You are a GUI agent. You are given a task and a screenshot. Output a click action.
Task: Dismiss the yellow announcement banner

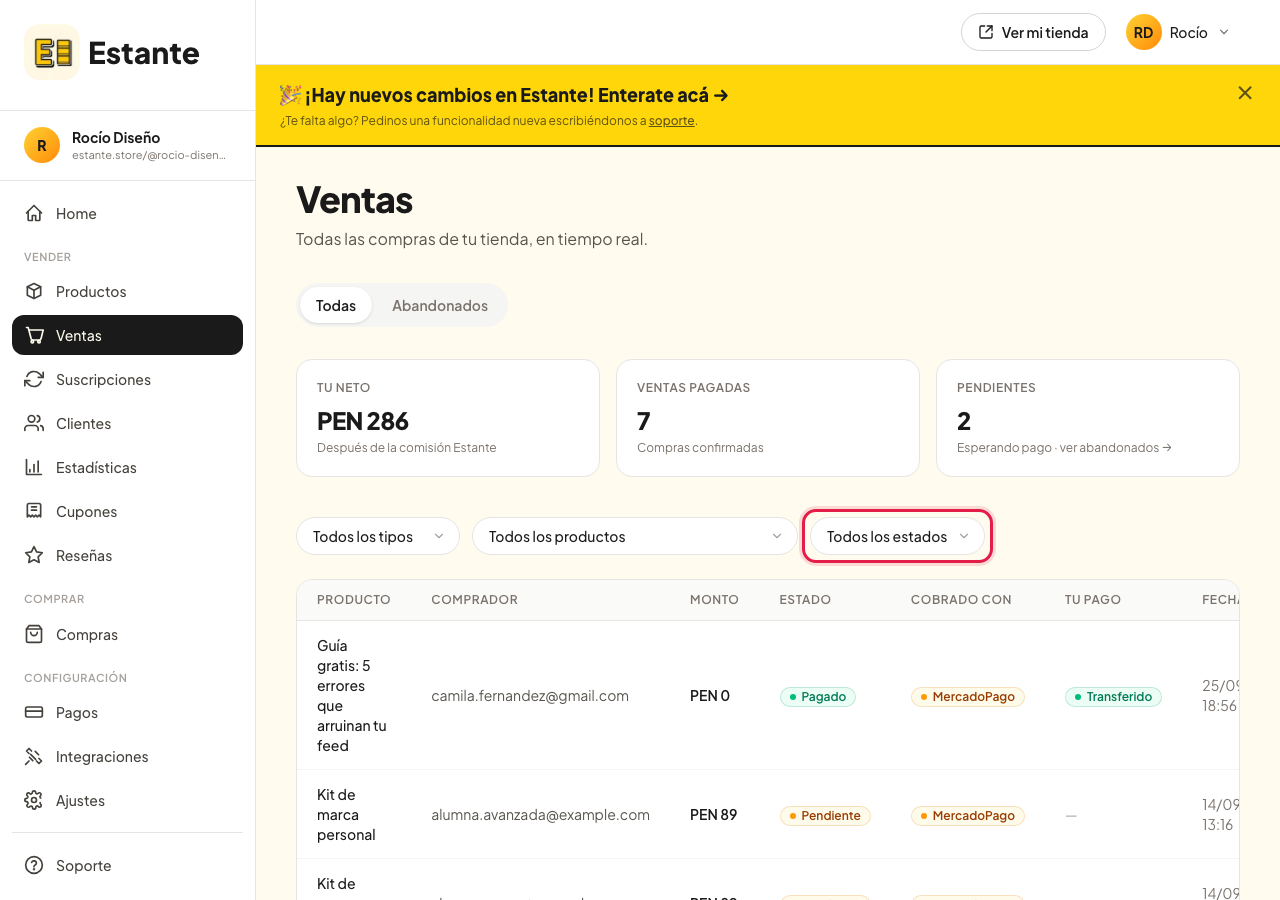[x=1245, y=93]
